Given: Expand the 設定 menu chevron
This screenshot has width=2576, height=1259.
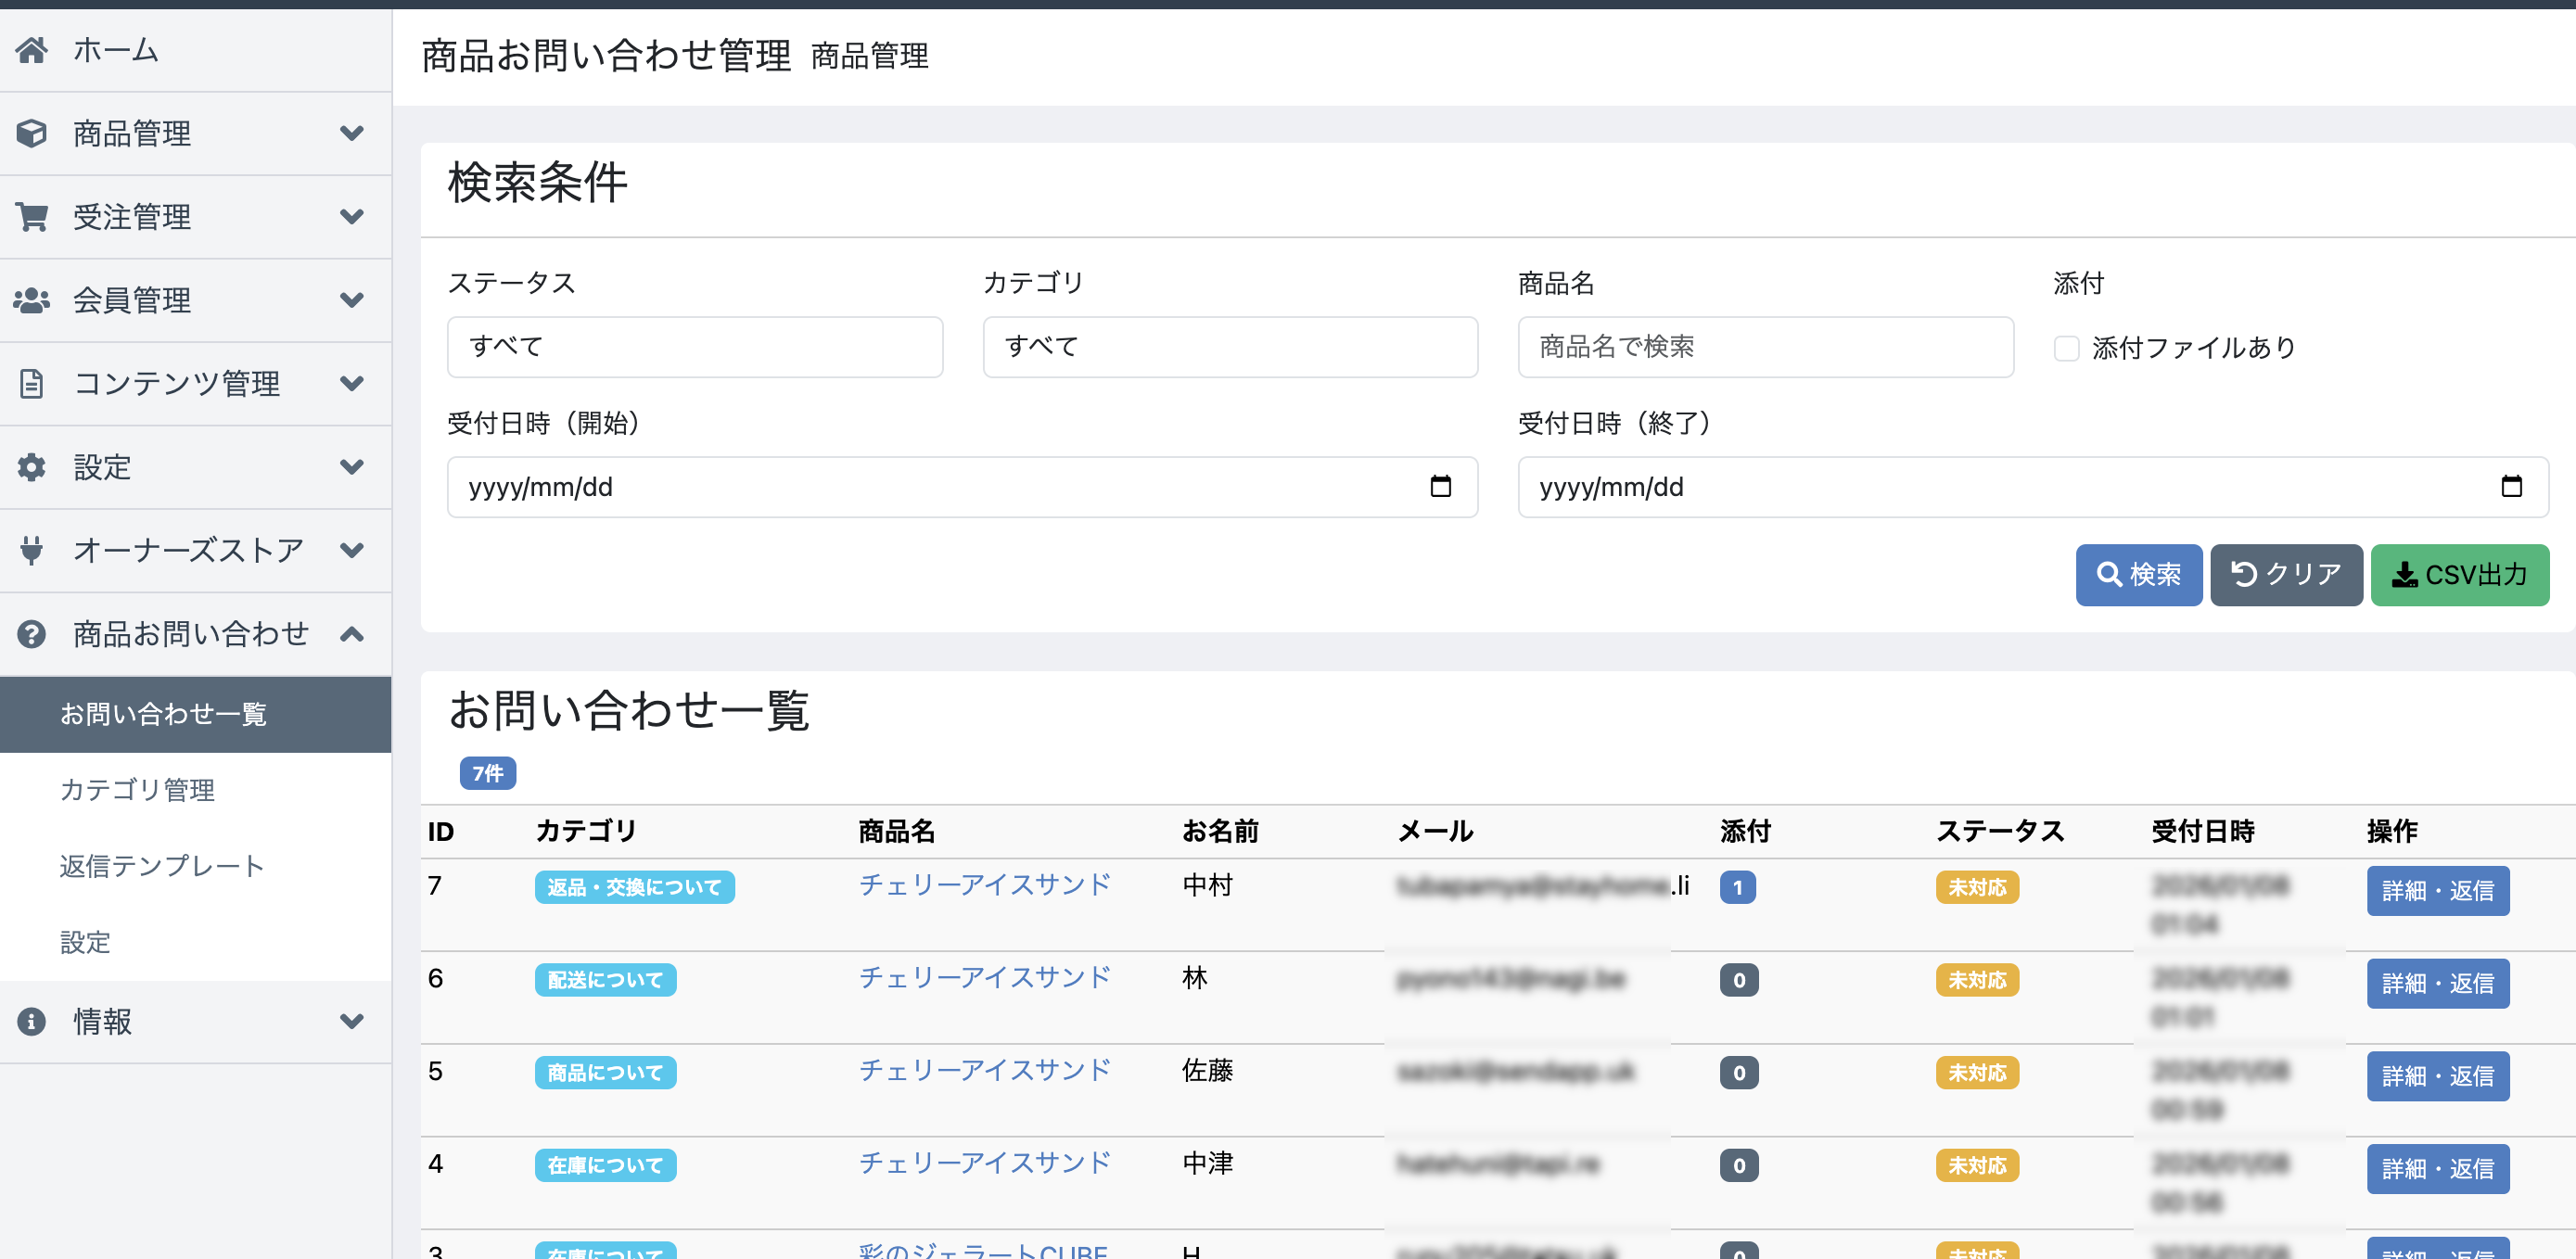Looking at the screenshot, I should pyautogui.click(x=351, y=467).
